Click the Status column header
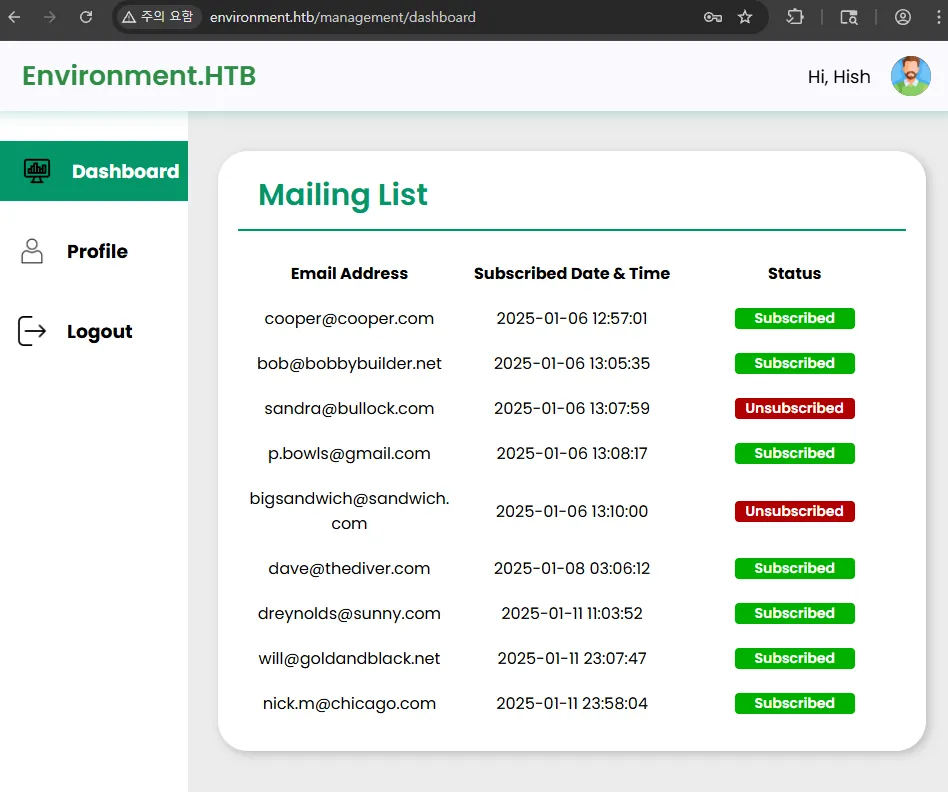This screenshot has width=948, height=792. coord(794,273)
